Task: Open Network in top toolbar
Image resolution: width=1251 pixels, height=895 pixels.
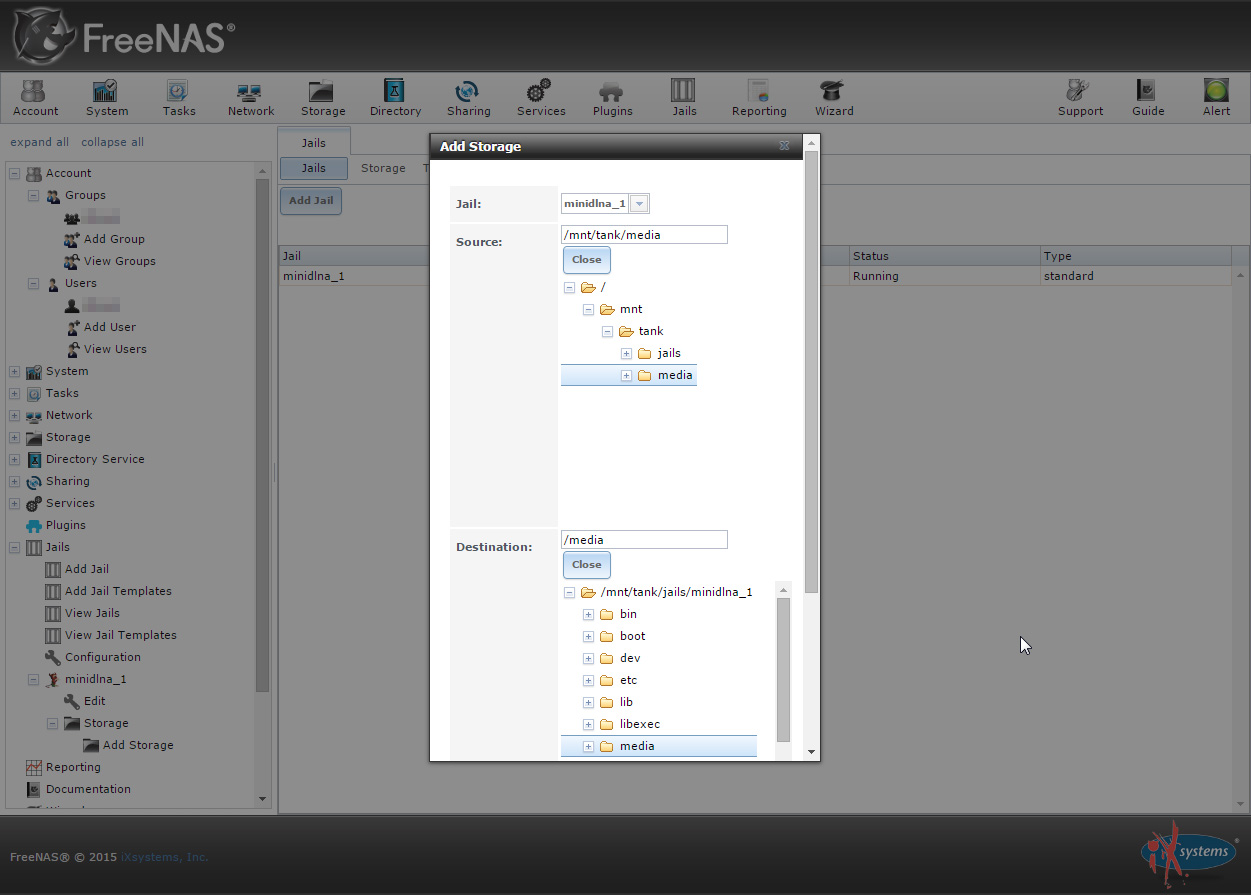Action: tap(250, 98)
